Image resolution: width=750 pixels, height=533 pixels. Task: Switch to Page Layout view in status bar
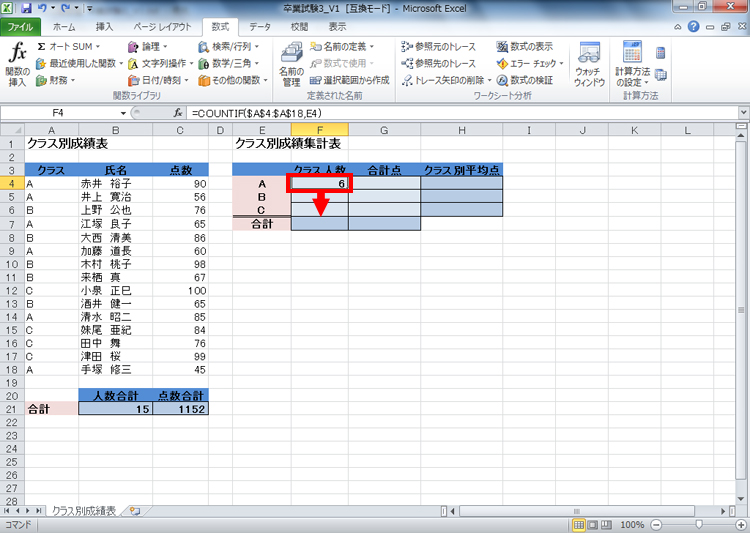click(x=592, y=525)
